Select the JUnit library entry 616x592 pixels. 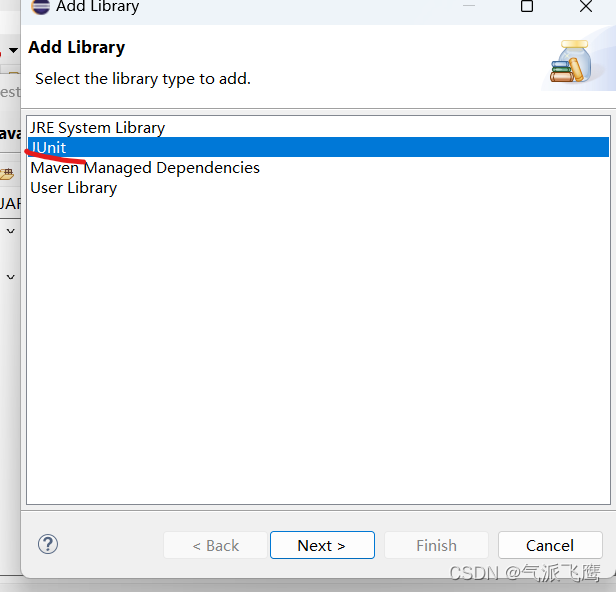318,147
